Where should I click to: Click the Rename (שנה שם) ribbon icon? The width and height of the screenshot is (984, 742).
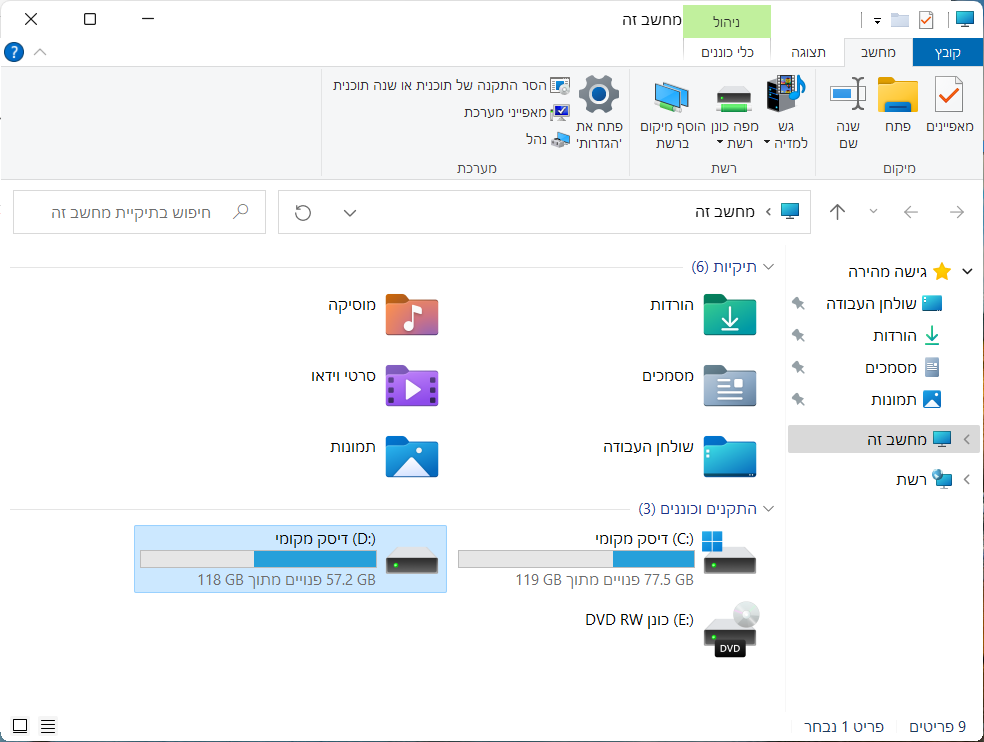coord(847,97)
